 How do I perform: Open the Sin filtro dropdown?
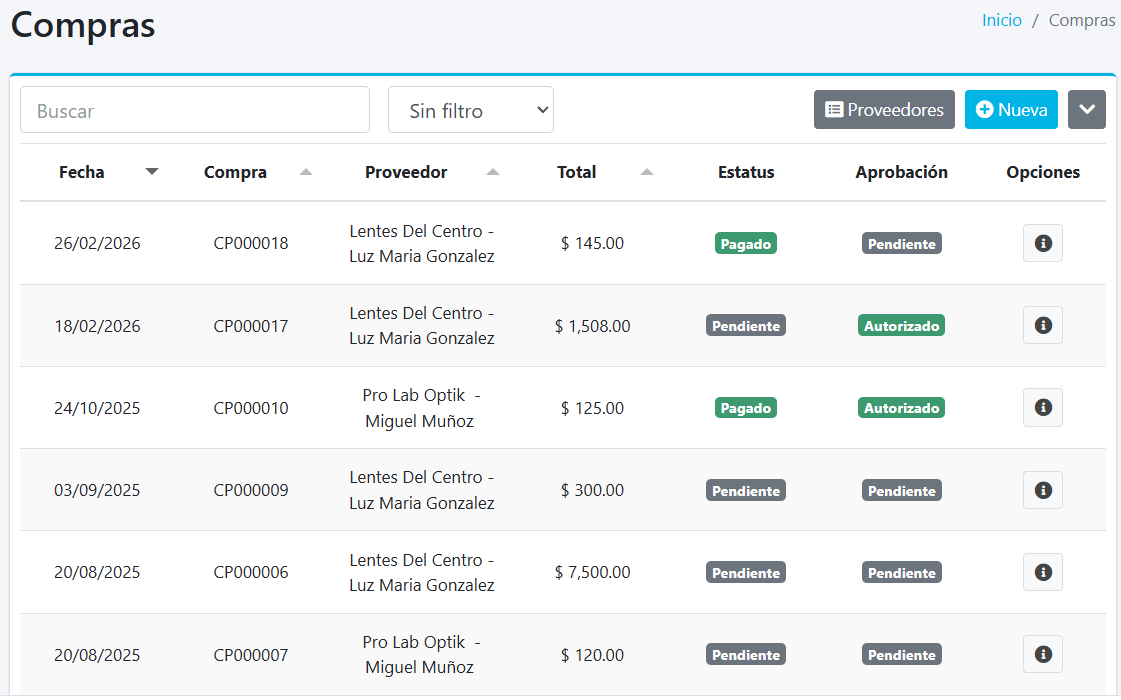coord(470,110)
